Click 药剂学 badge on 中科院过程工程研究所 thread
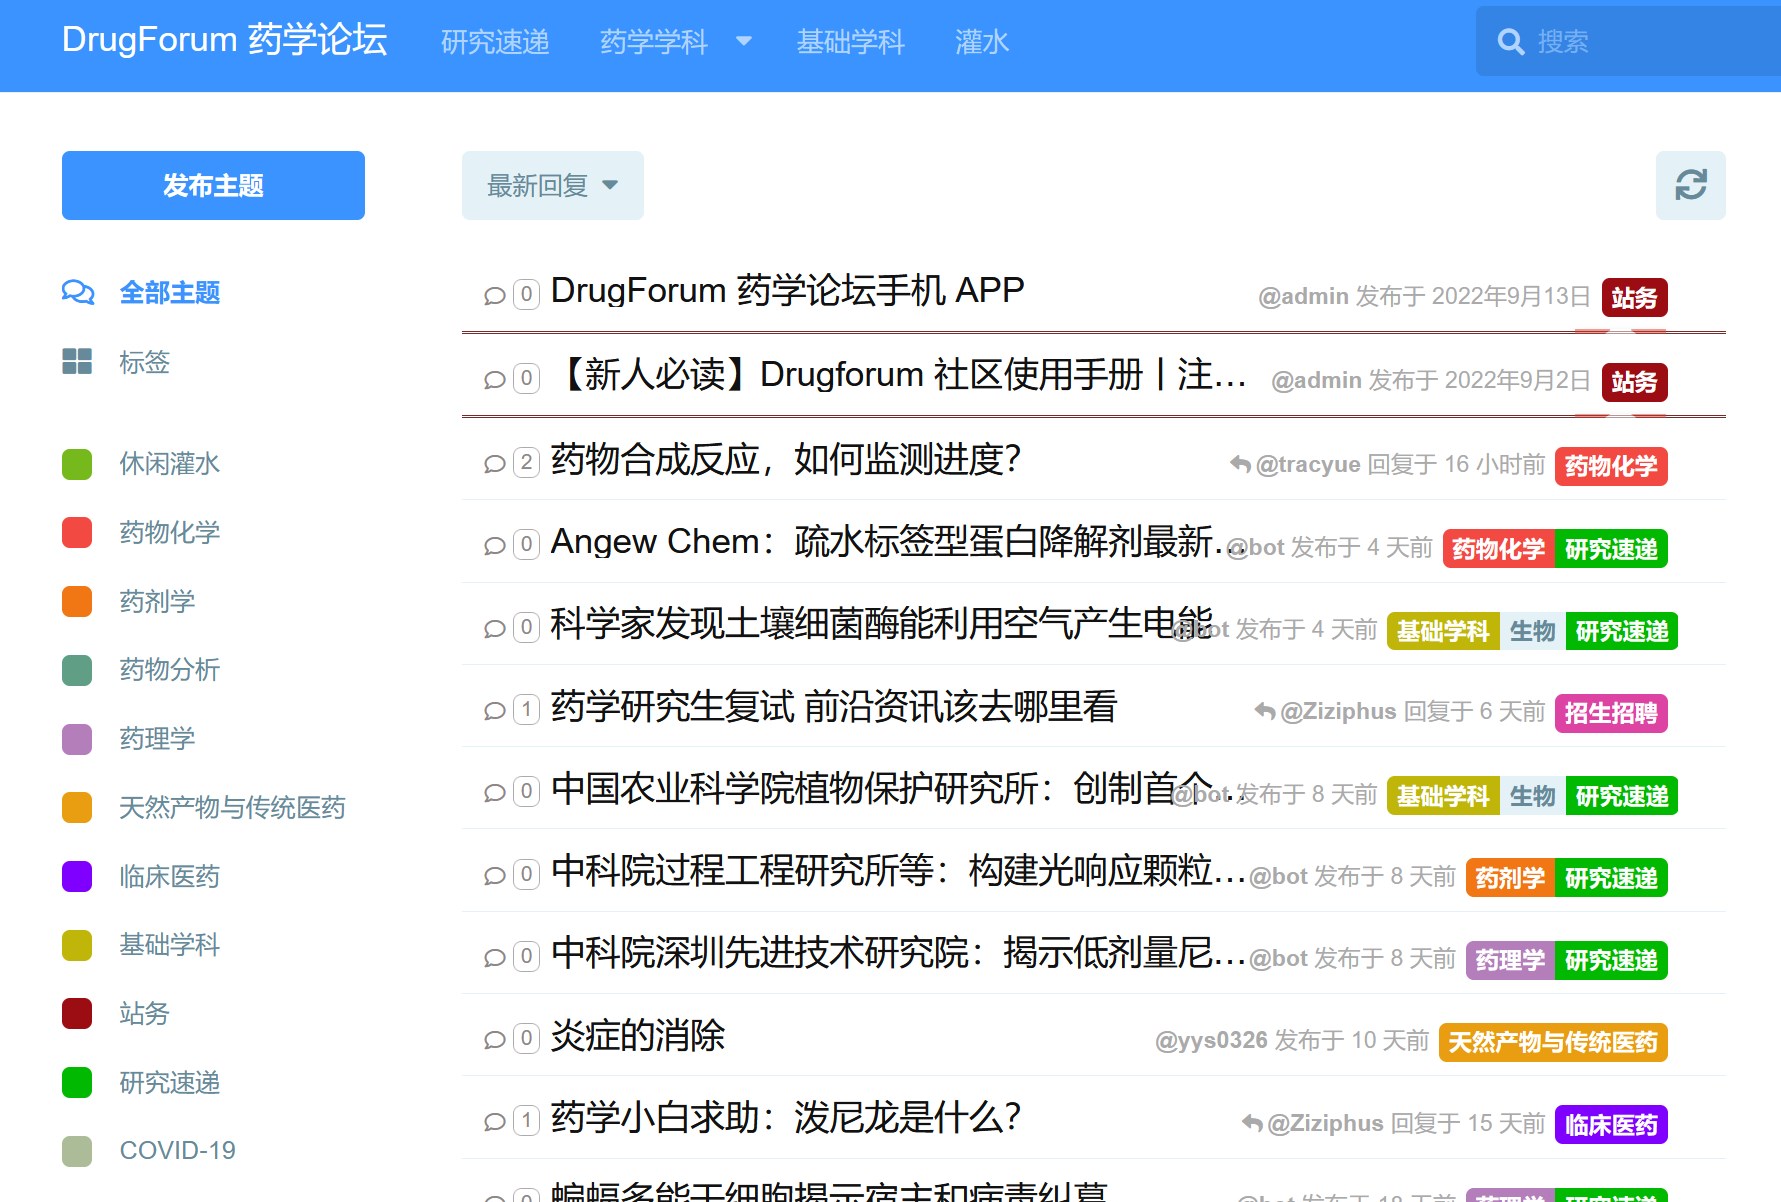 point(1510,878)
